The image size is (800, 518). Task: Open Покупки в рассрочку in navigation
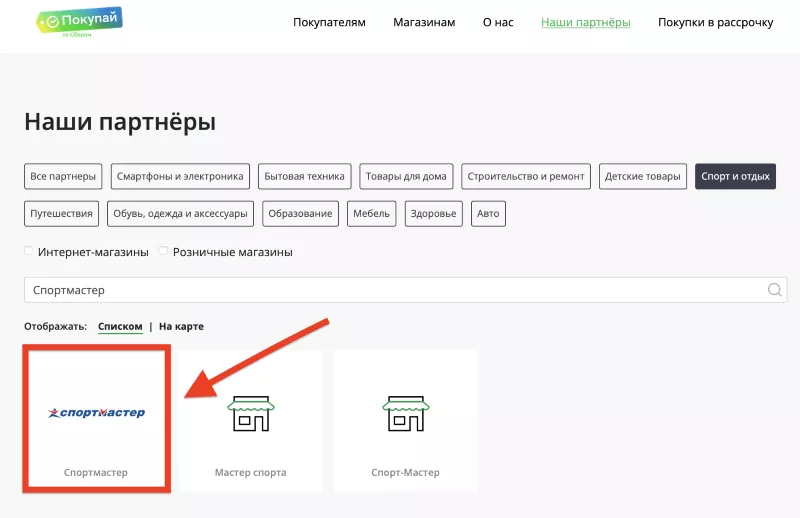[715, 22]
